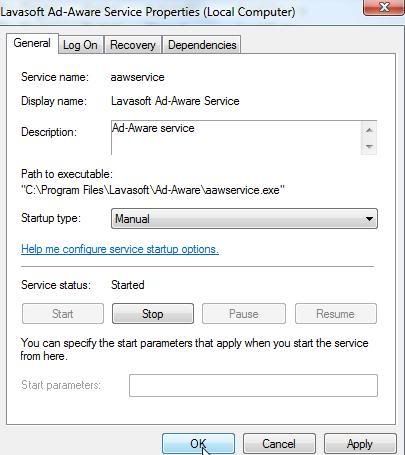Apply the service settings

click(360, 444)
